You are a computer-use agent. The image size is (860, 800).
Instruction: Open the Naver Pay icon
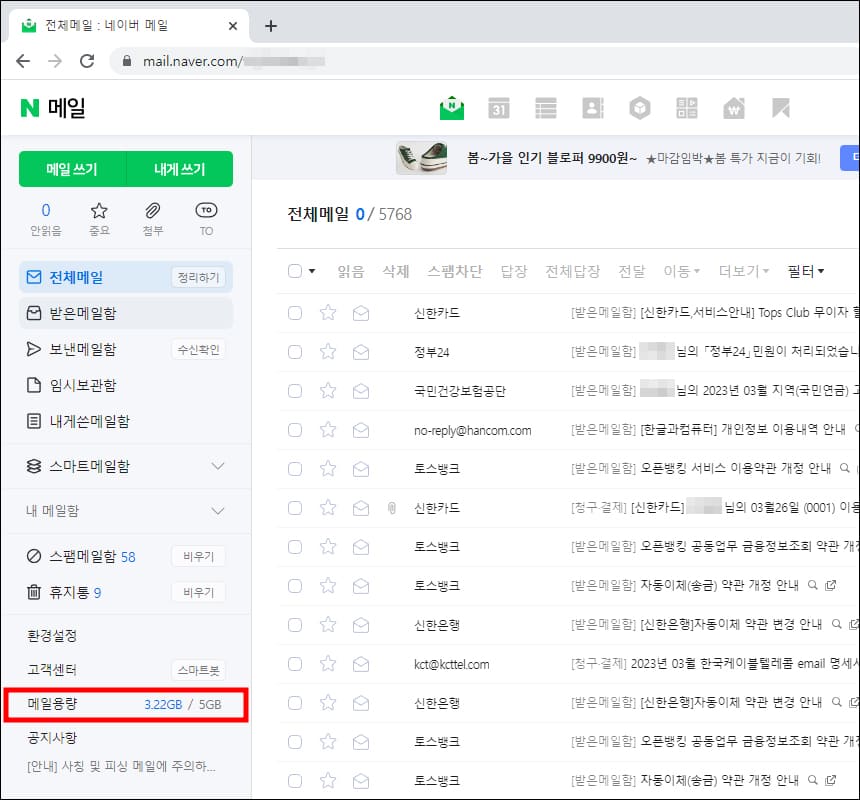pos(733,108)
